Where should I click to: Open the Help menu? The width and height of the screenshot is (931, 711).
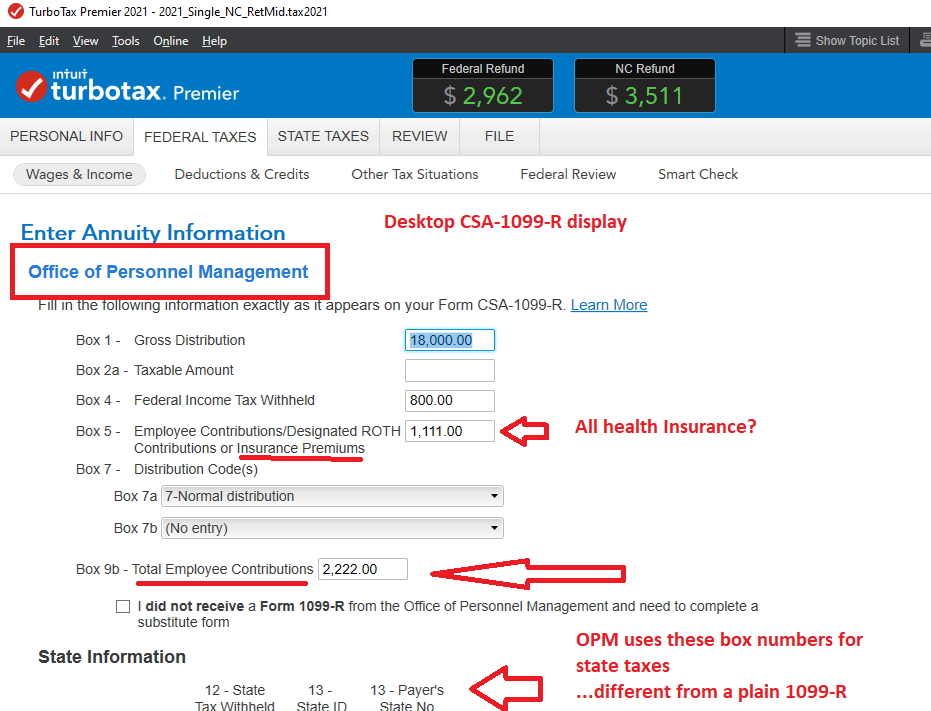coord(214,41)
